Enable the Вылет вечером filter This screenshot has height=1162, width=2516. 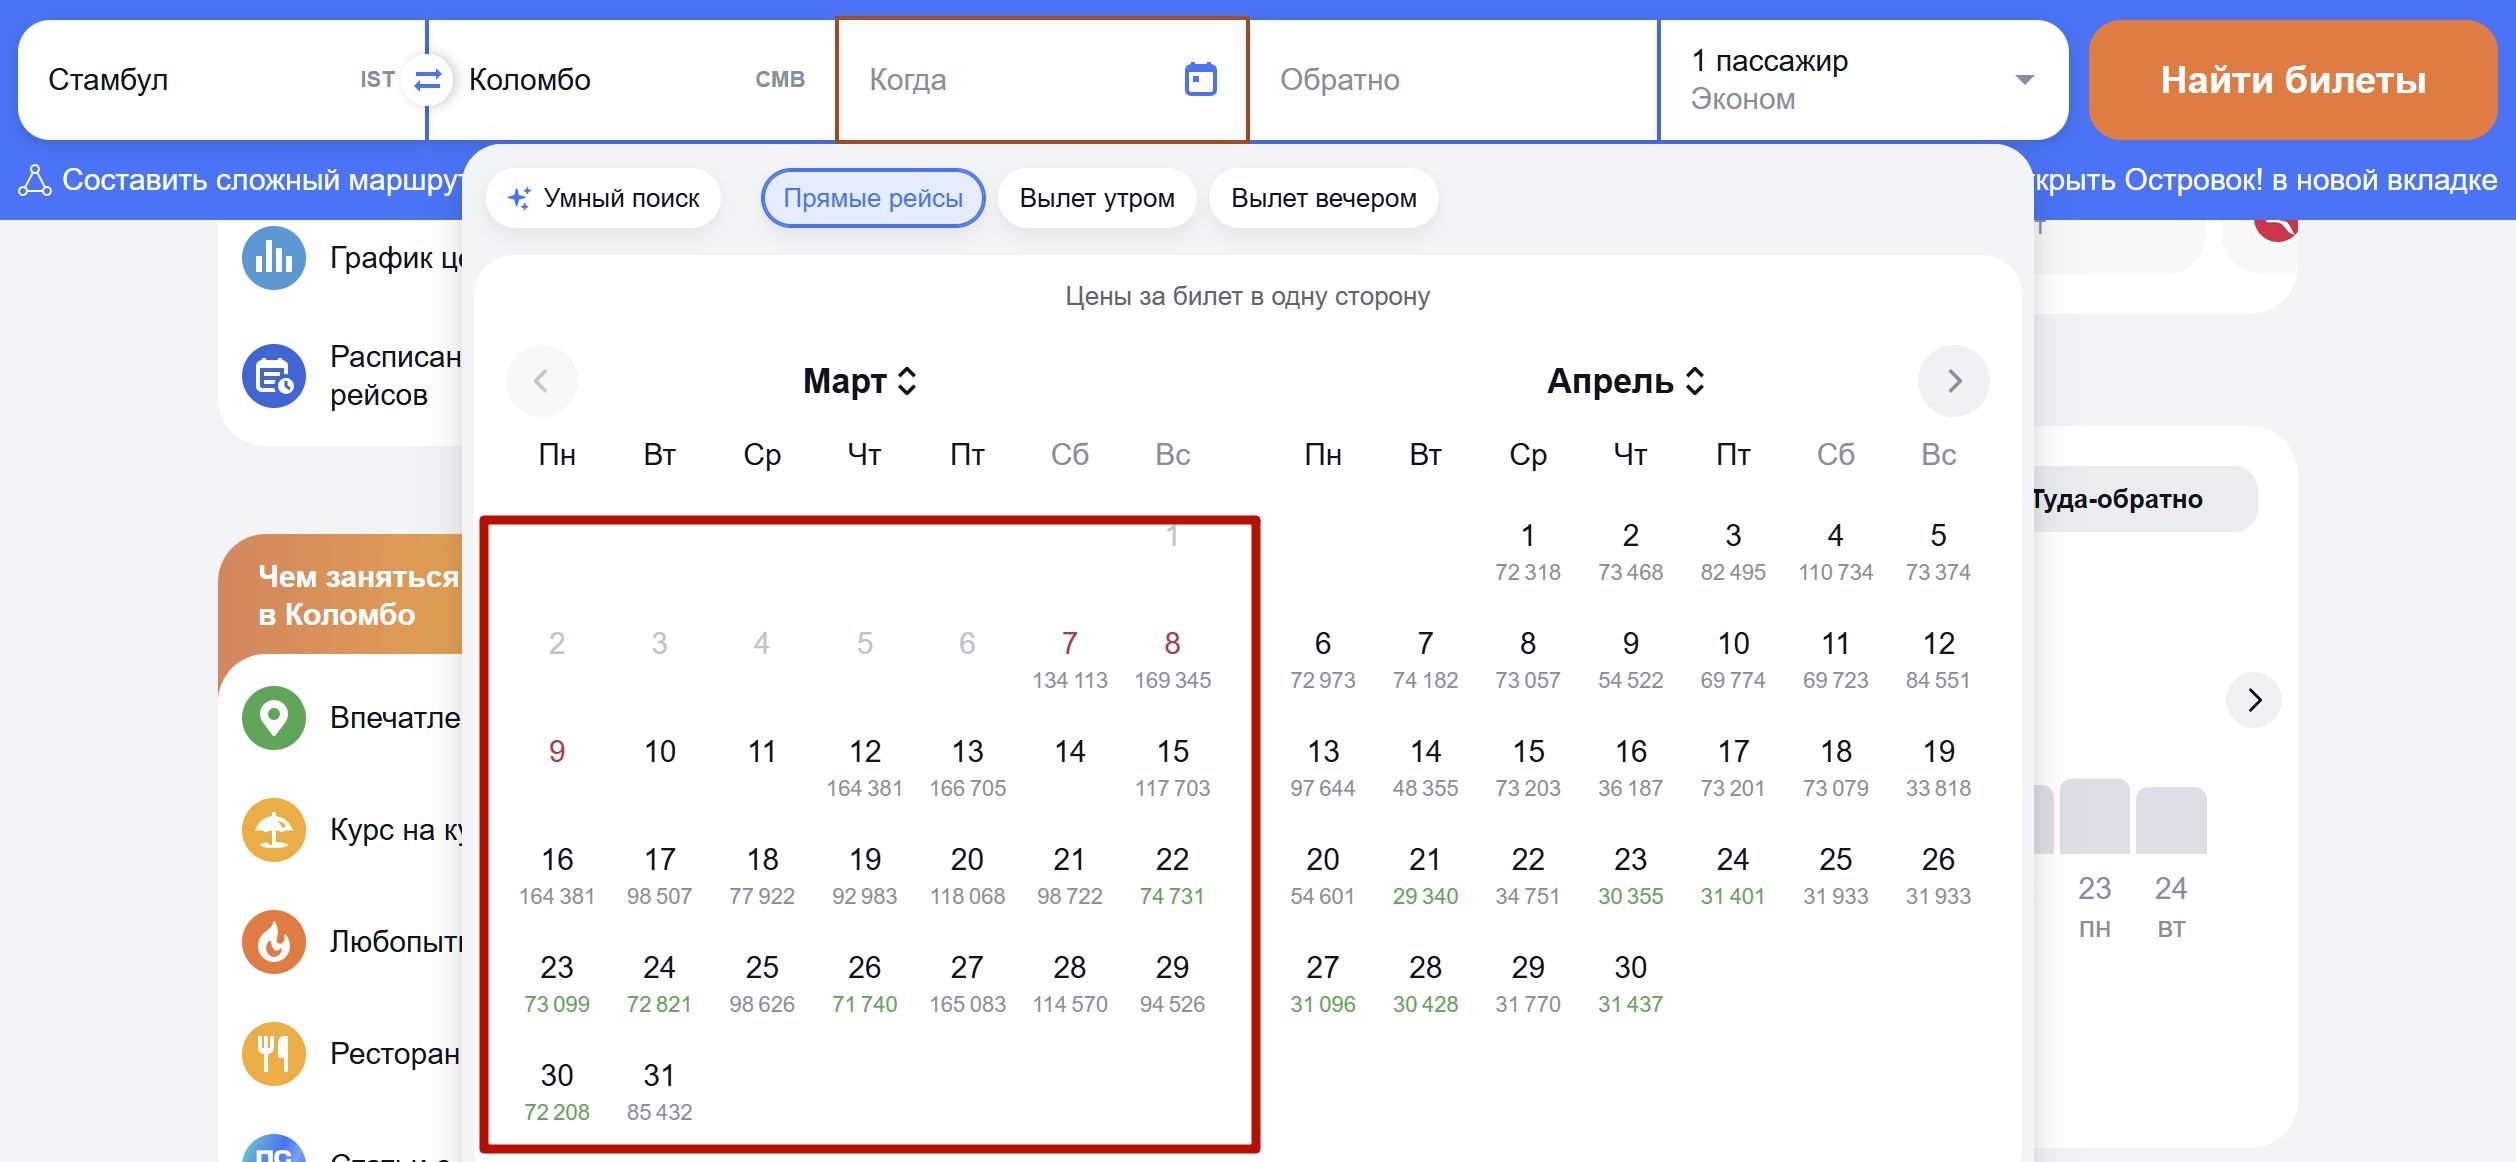[1323, 198]
